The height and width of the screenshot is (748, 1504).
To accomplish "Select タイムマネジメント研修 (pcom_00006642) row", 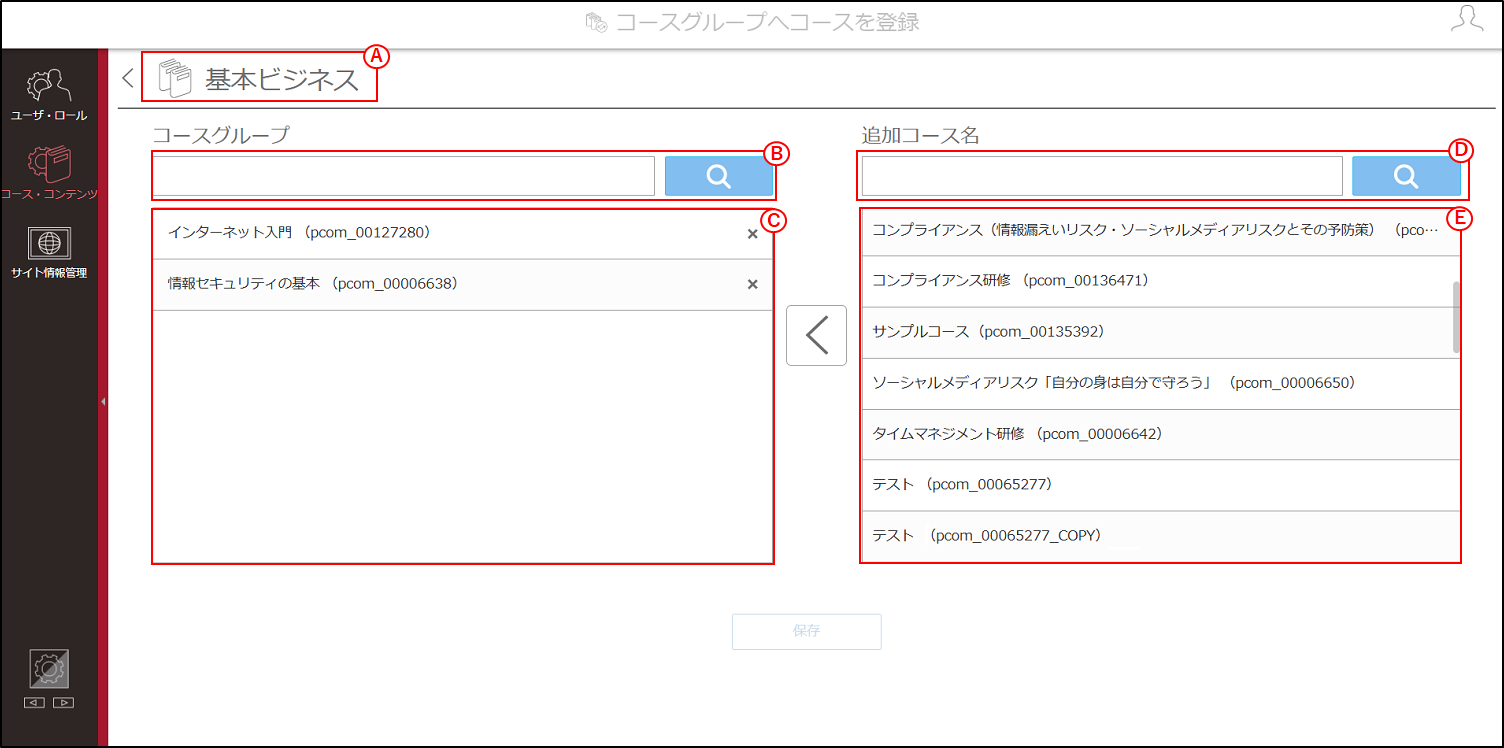I will [1160, 434].
